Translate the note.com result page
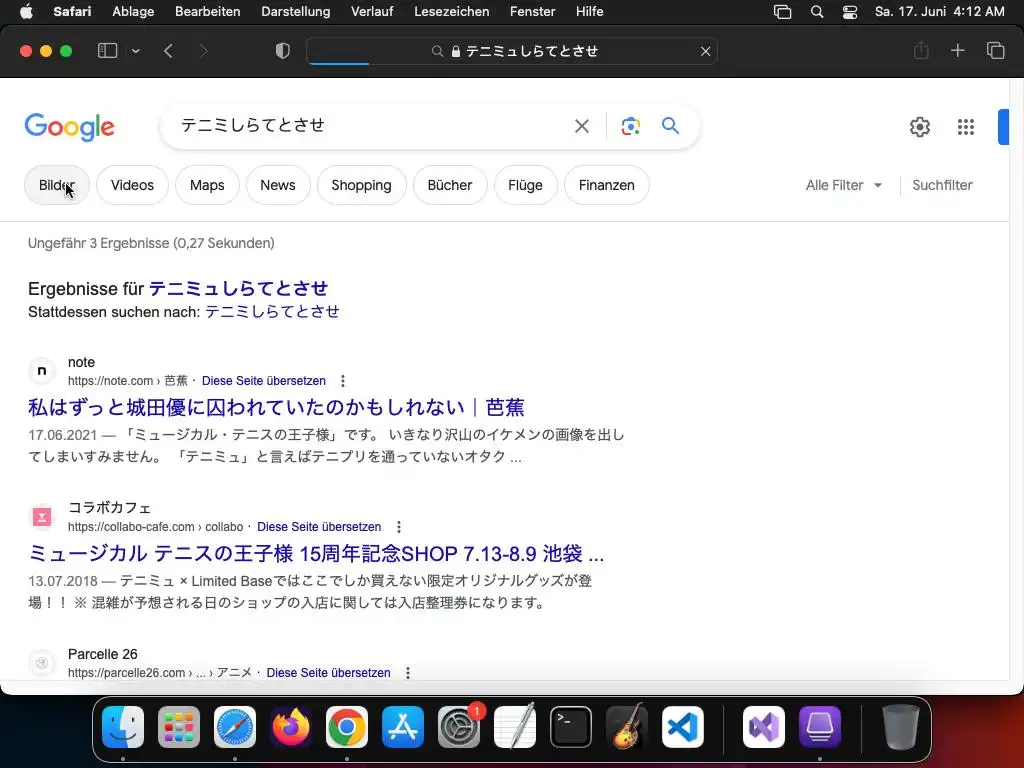The width and height of the screenshot is (1024, 768). pos(264,381)
